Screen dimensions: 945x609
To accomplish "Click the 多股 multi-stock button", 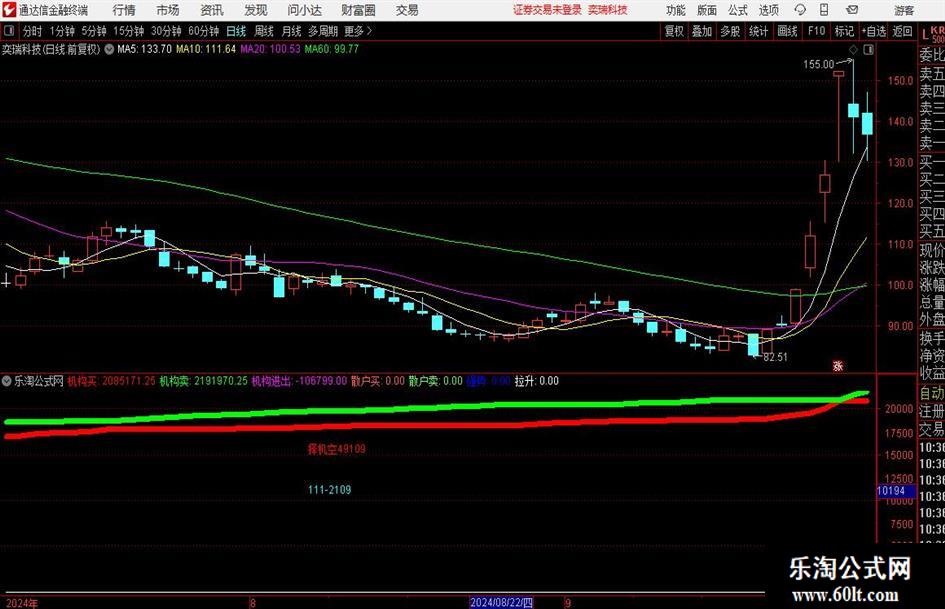I will tap(730, 31).
